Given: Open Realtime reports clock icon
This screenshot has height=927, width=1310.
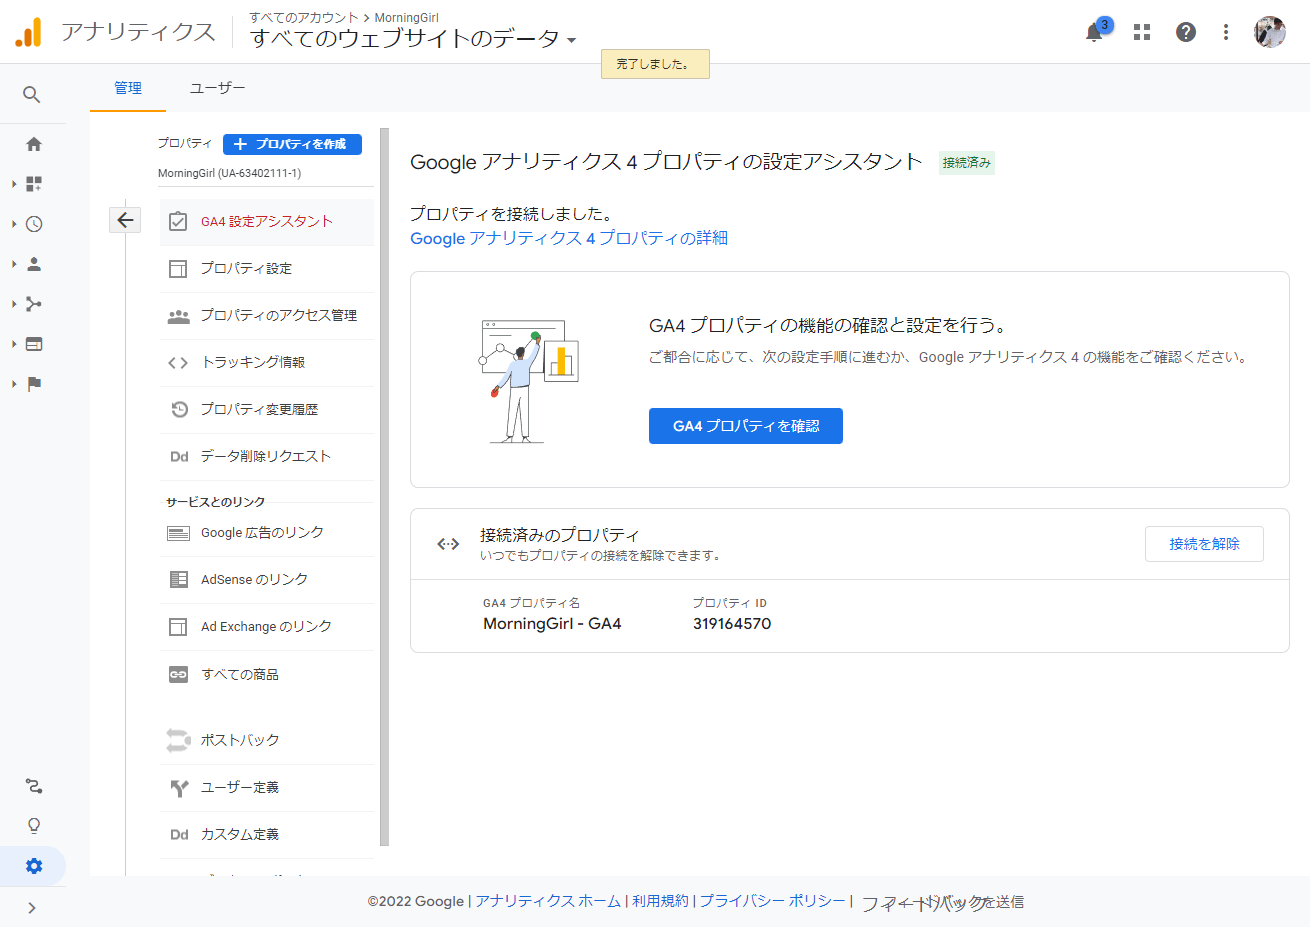Looking at the screenshot, I should tap(34, 224).
